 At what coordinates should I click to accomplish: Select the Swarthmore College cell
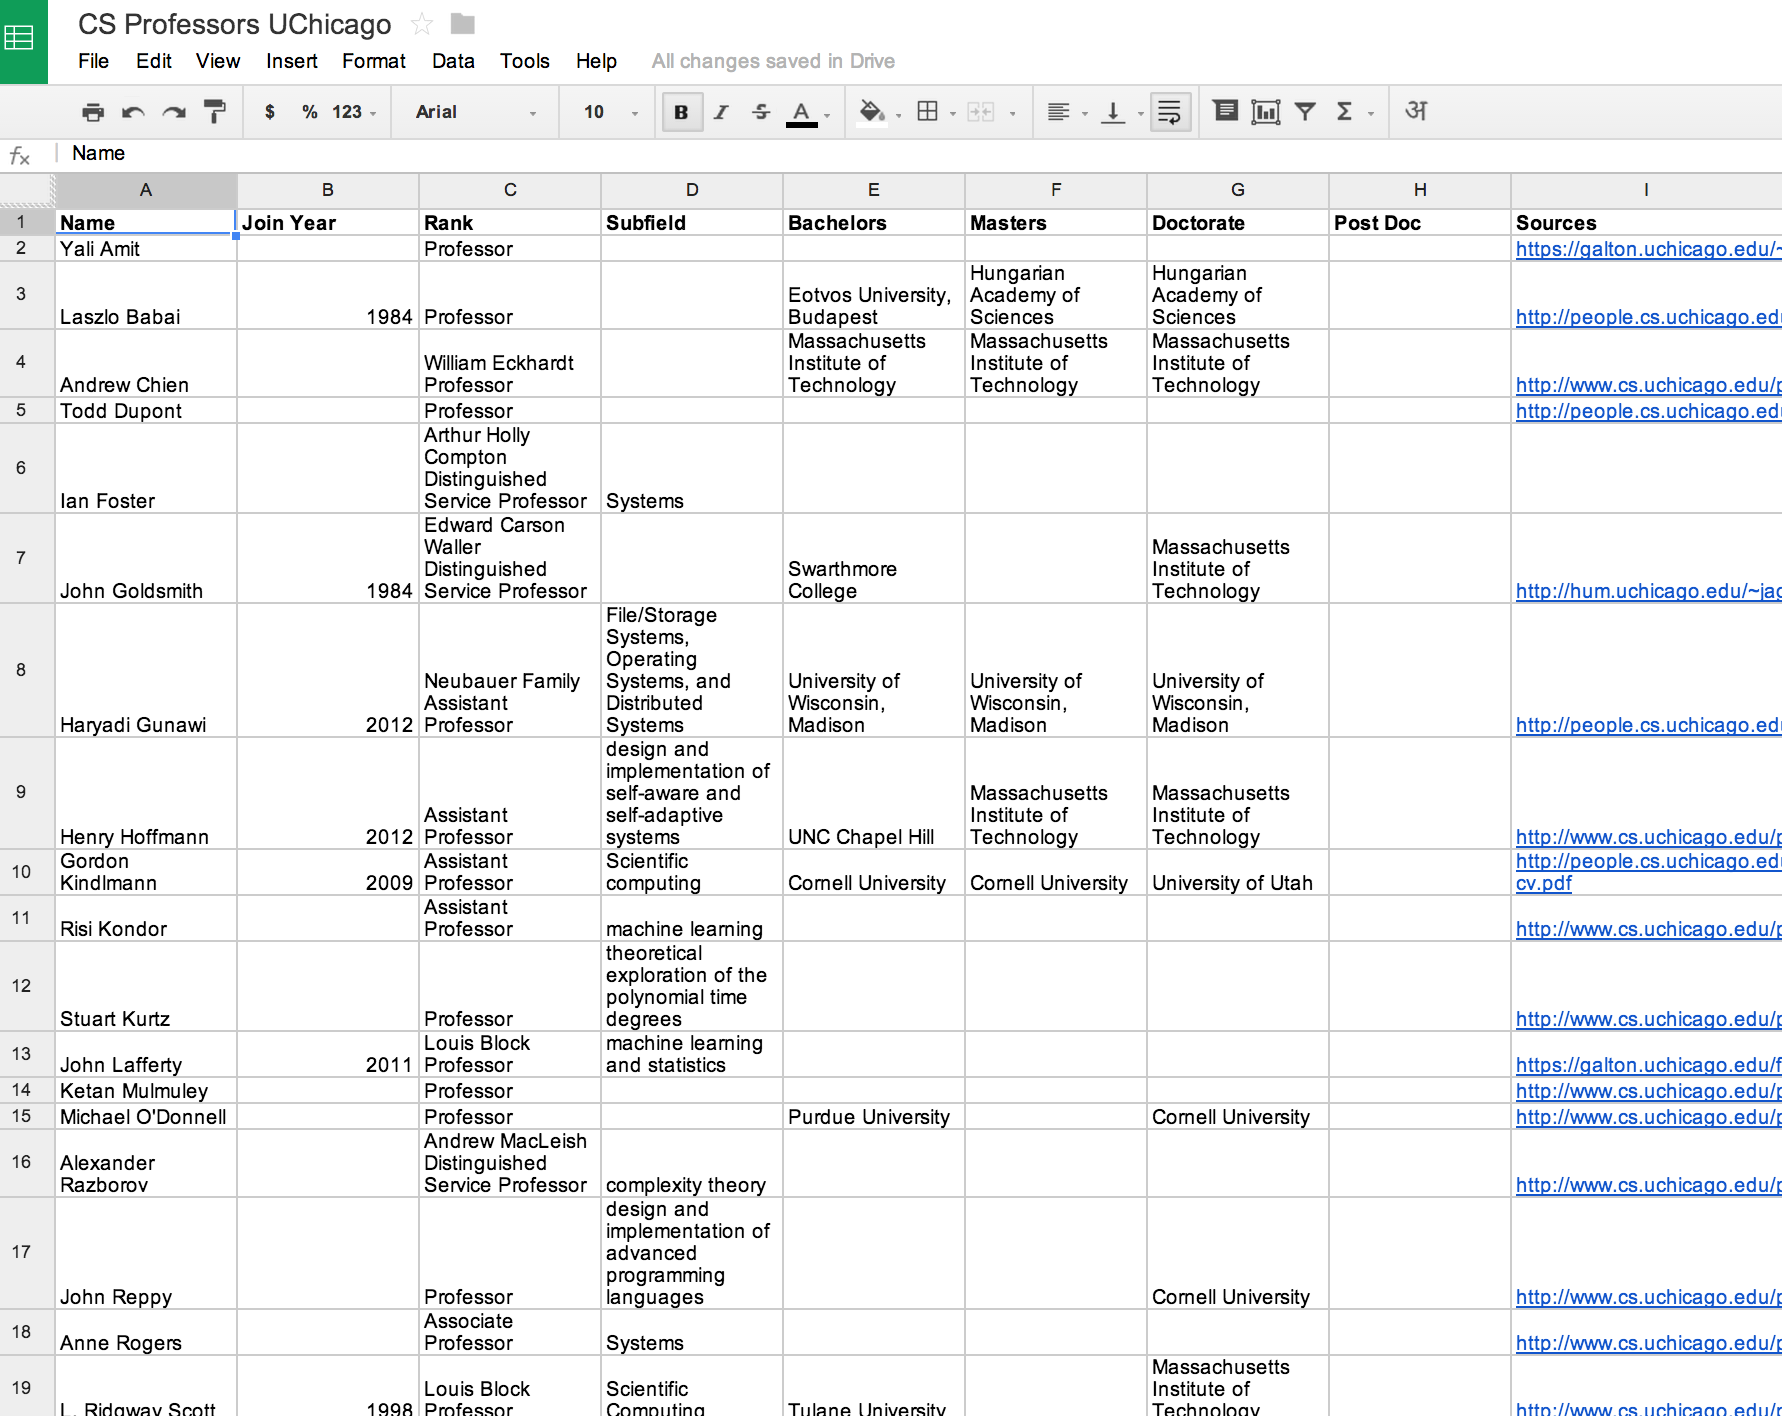(x=874, y=558)
